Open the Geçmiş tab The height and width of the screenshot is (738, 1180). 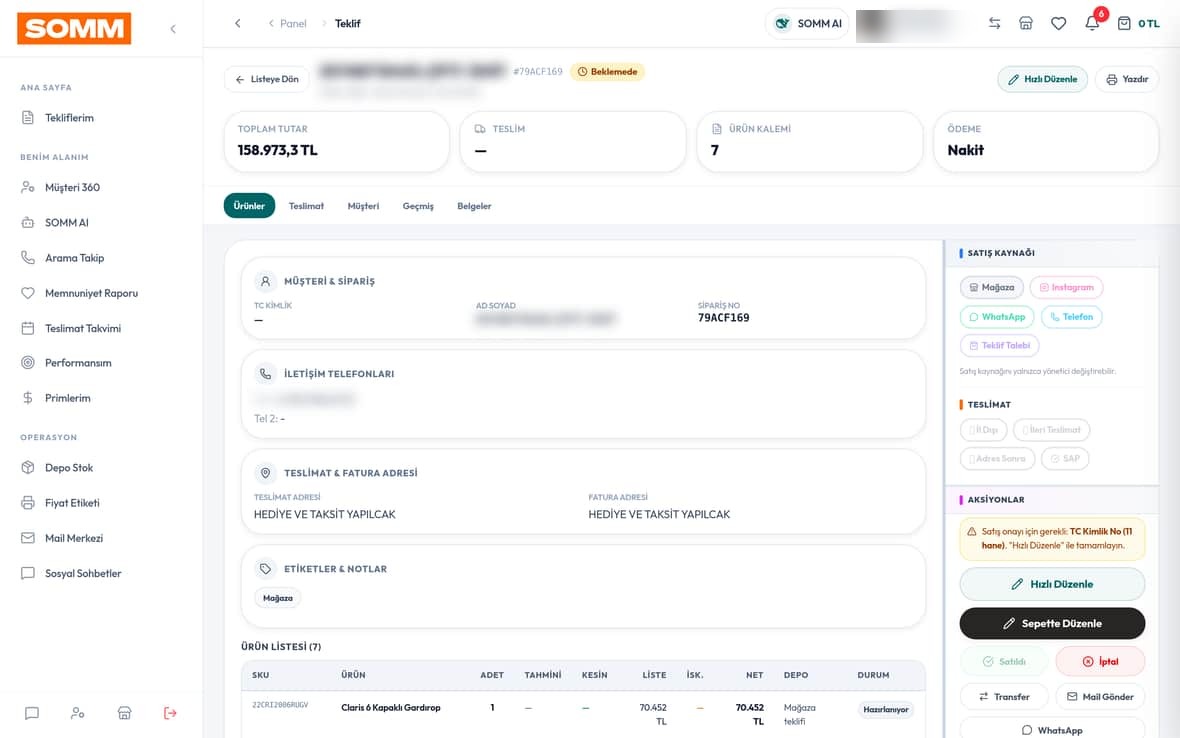(x=418, y=206)
